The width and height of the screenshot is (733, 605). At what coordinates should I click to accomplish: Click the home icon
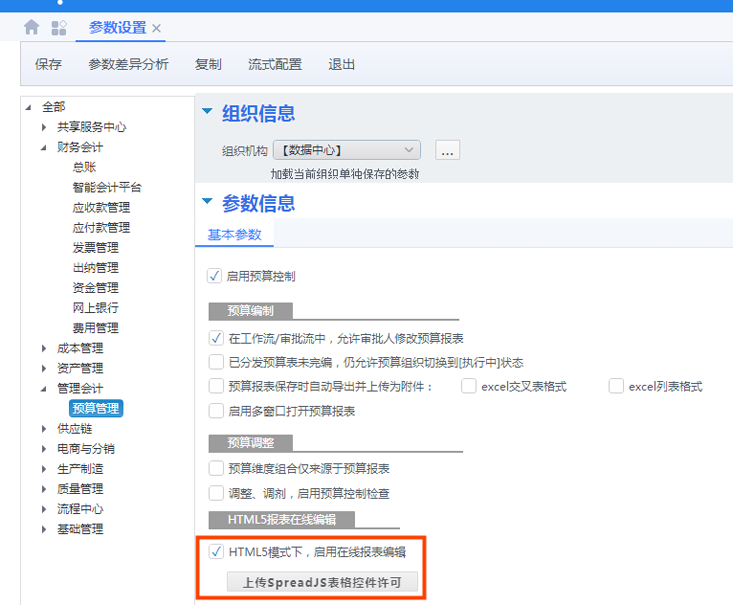click(32, 28)
